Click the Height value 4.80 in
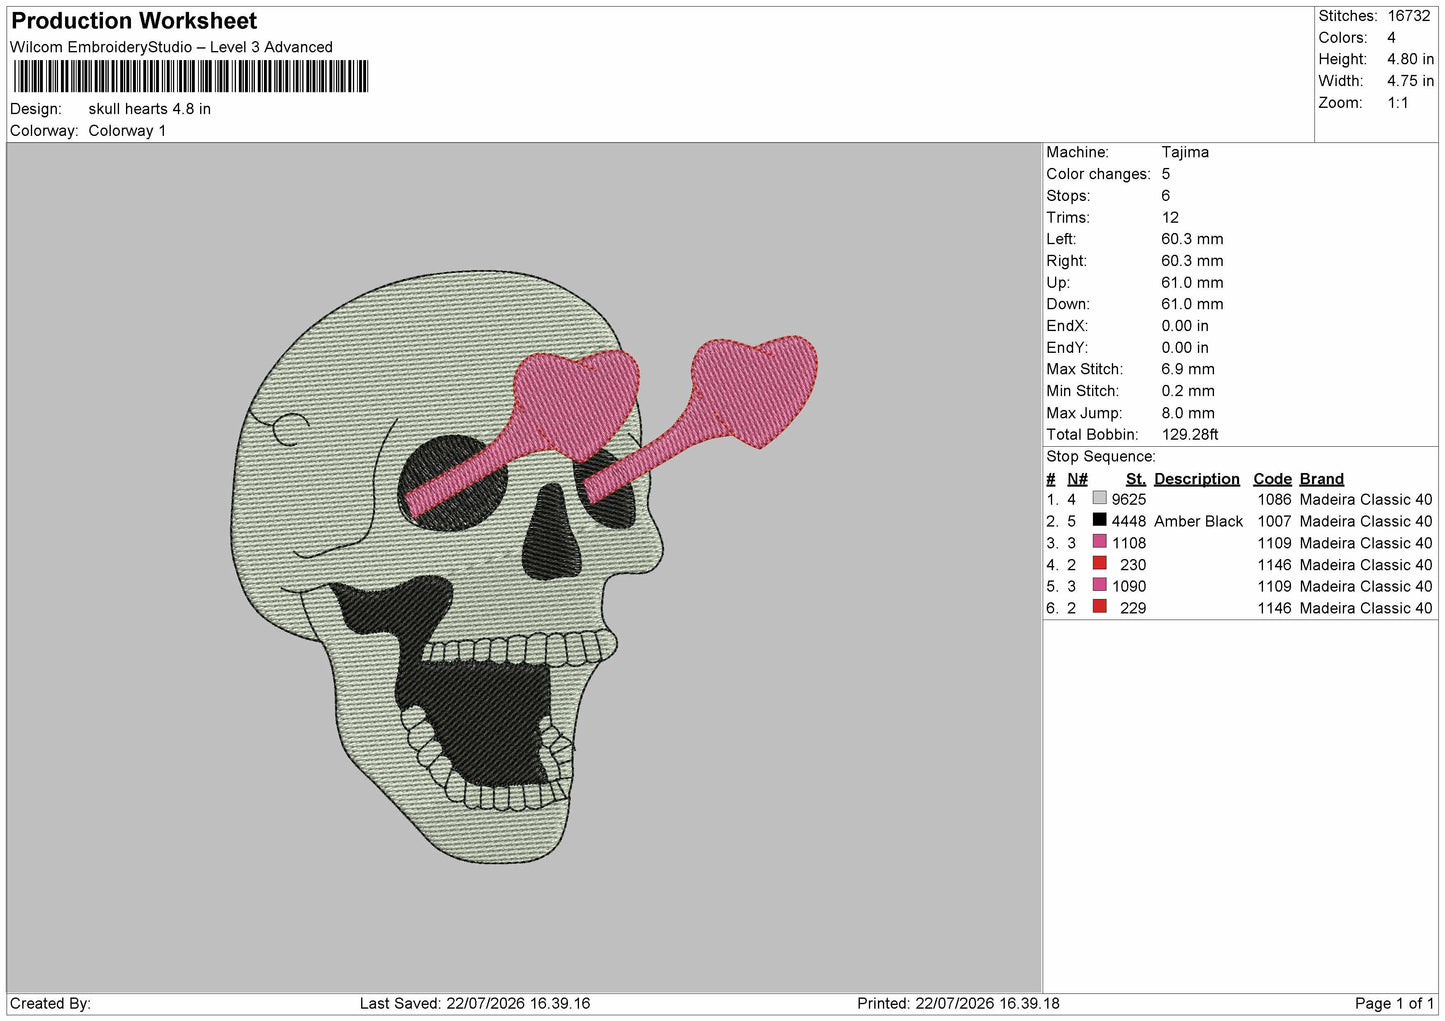Viewport: 1445px width, 1021px height. click(x=1410, y=59)
